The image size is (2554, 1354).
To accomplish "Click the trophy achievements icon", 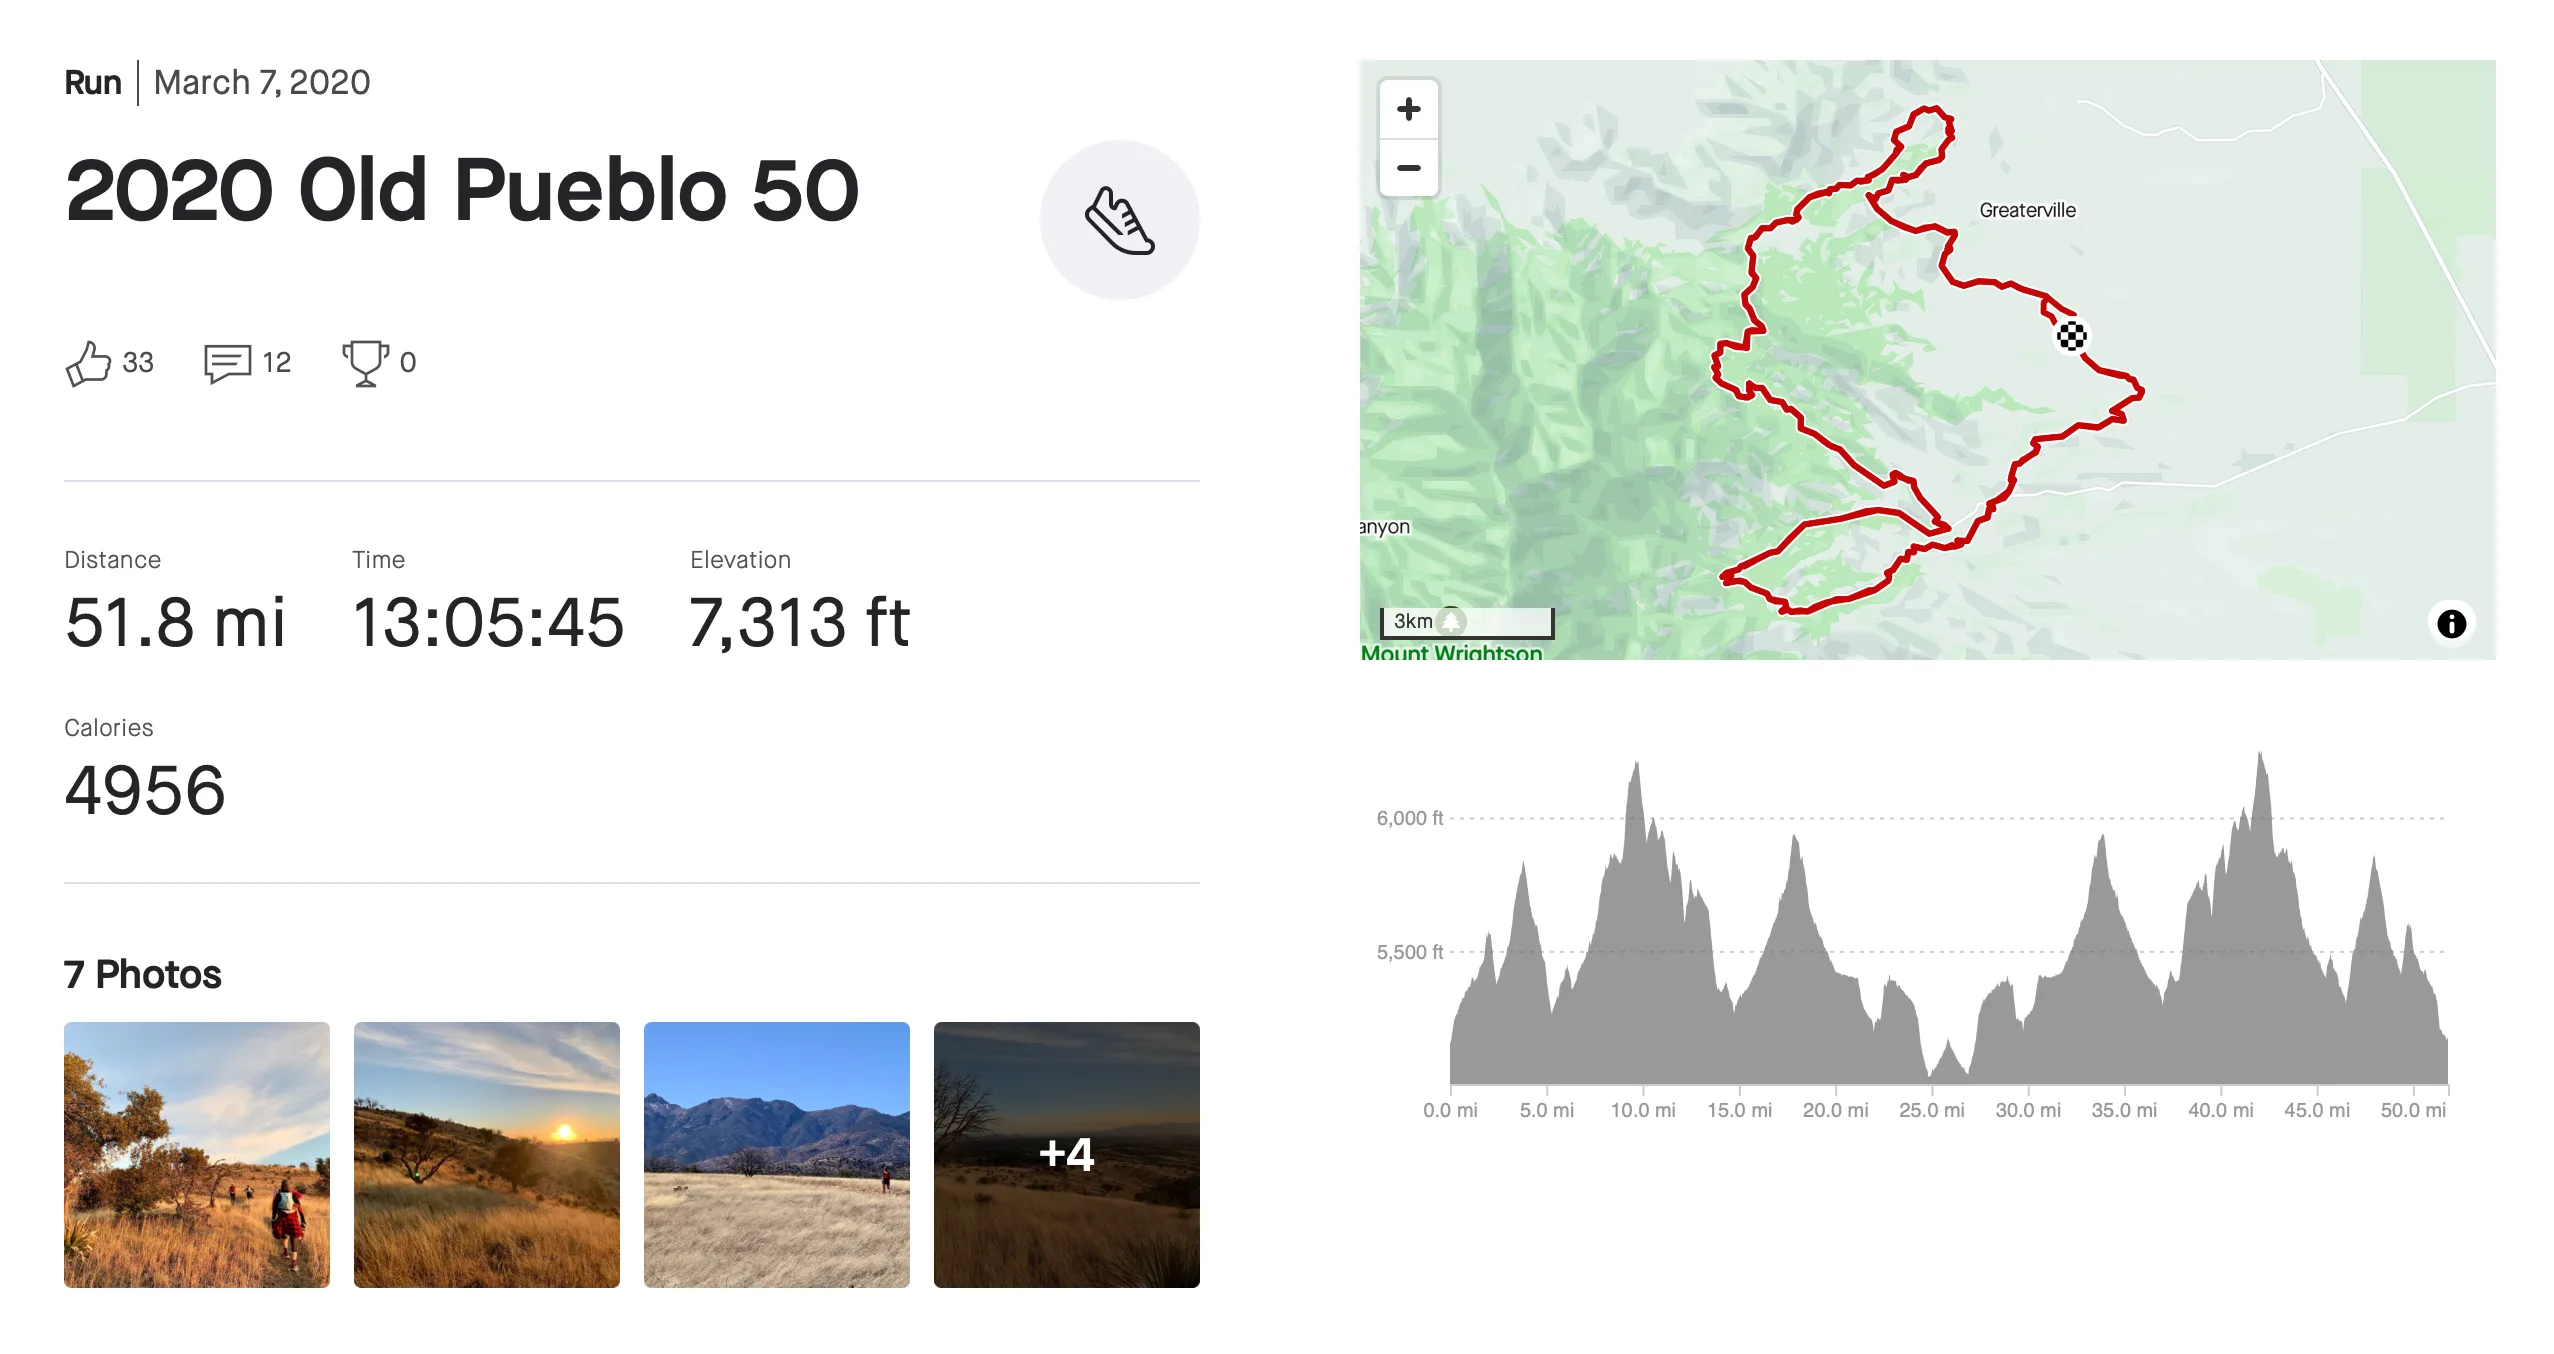I will coord(365,363).
